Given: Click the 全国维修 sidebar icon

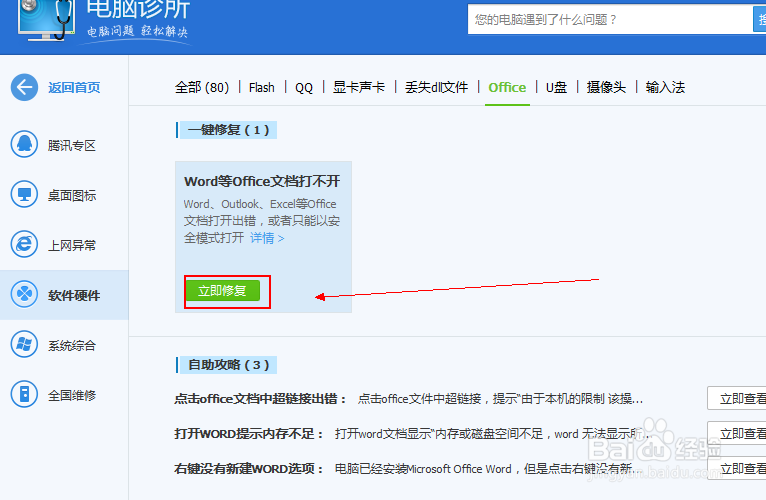Looking at the screenshot, I should tap(24, 394).
